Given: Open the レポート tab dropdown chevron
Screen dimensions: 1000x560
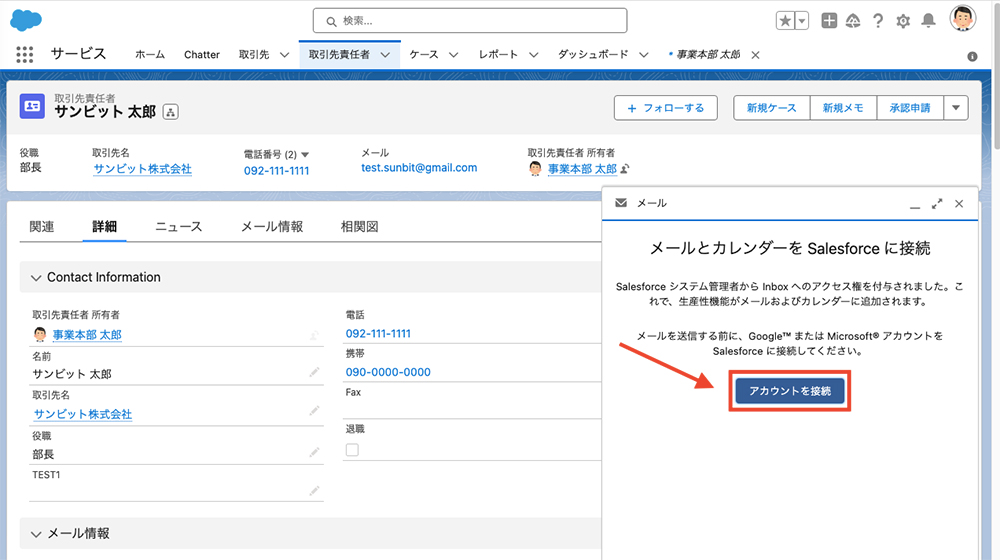Looking at the screenshot, I should [x=534, y=55].
